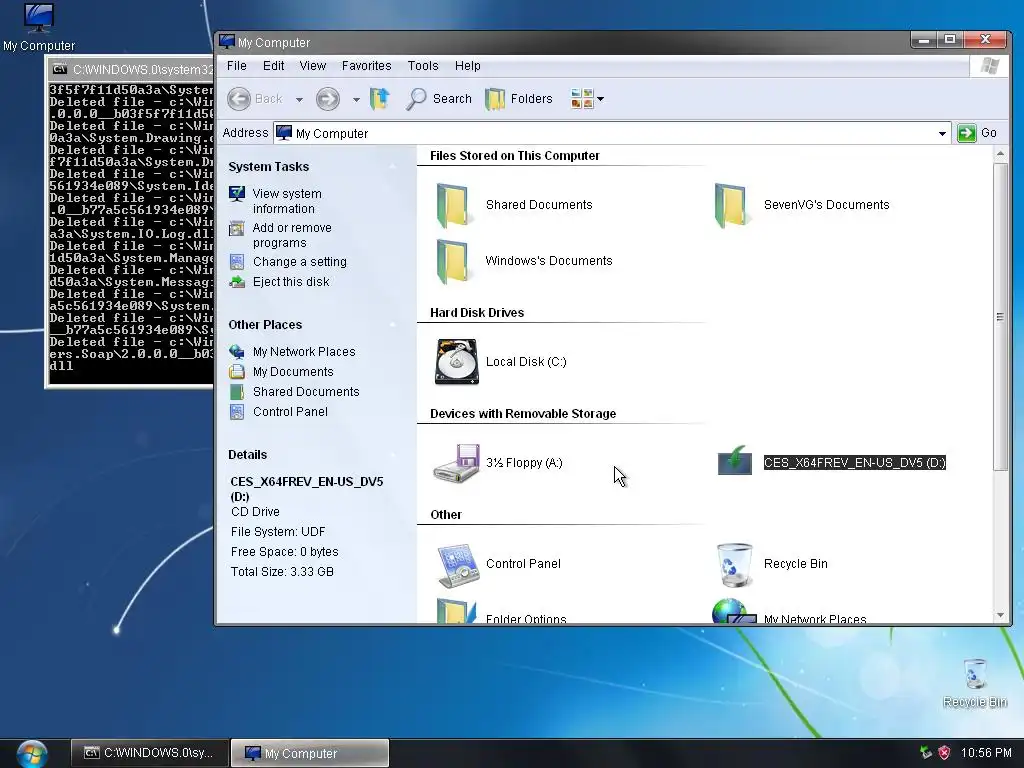Minimize the My Computer window

[923, 40]
